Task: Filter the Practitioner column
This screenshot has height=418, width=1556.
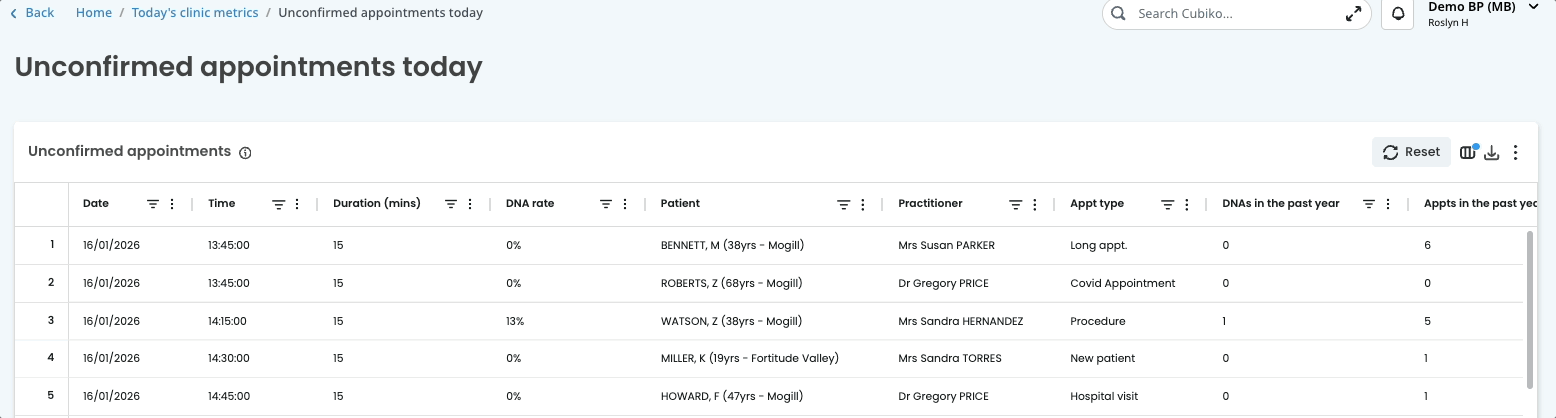Action: tap(1015, 204)
